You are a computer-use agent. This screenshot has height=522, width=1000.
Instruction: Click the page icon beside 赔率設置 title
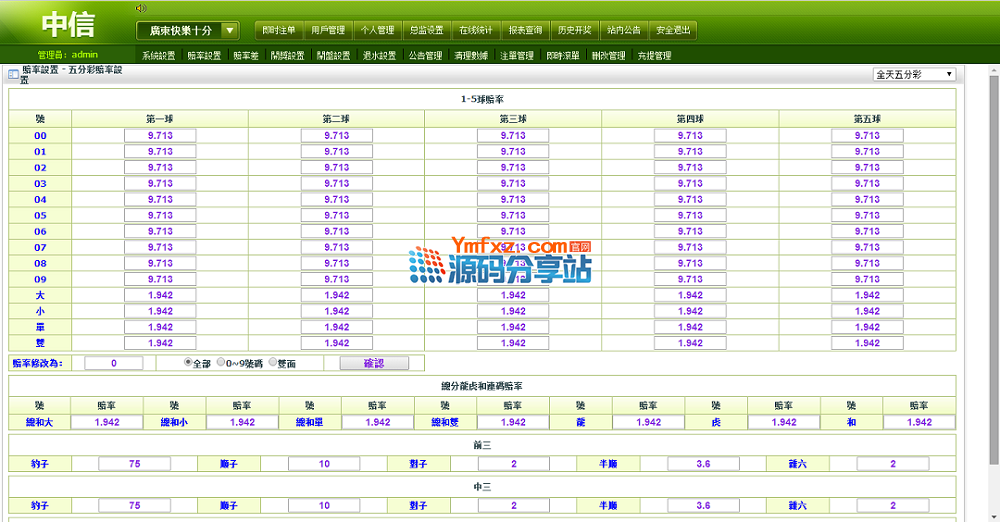tap(13, 75)
